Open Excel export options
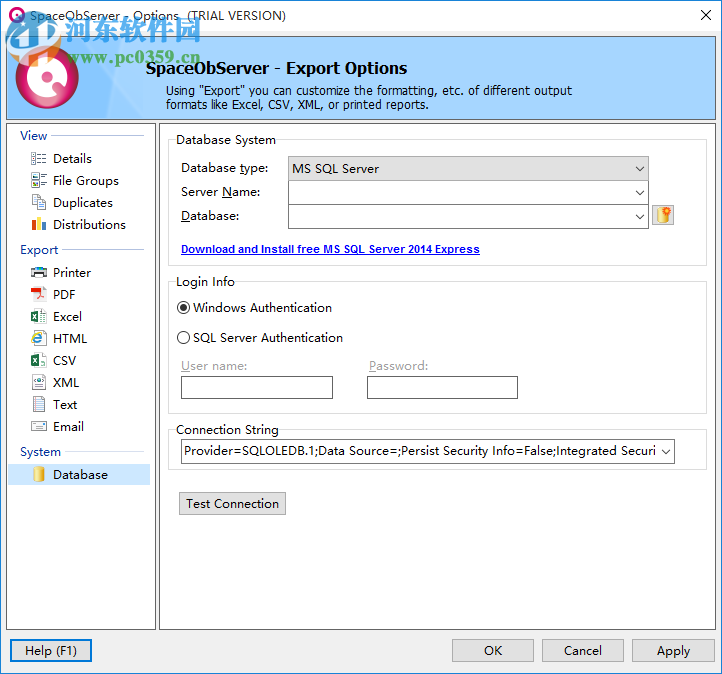This screenshot has height=674, width=722. tap(67, 317)
